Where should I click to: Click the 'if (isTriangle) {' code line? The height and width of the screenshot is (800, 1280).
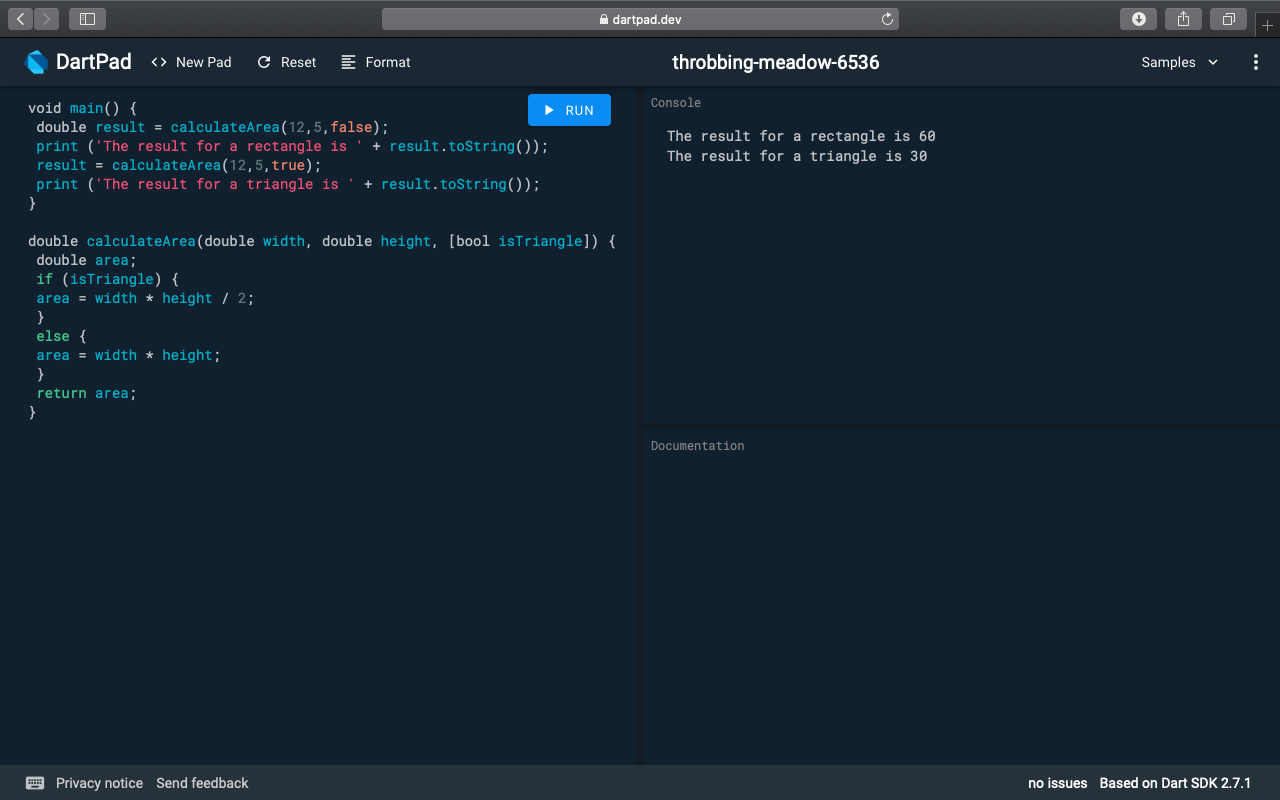pyautogui.click(x=107, y=279)
